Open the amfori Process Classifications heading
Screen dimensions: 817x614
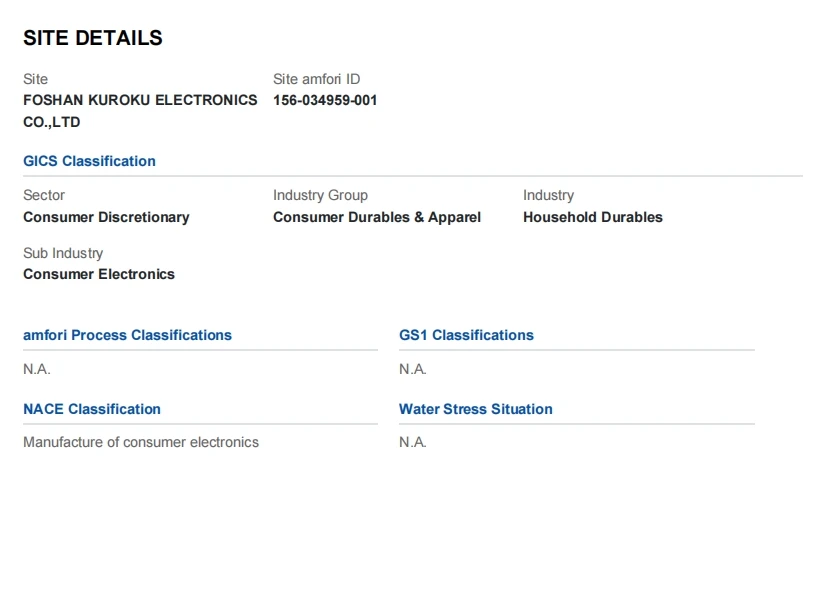click(x=127, y=335)
